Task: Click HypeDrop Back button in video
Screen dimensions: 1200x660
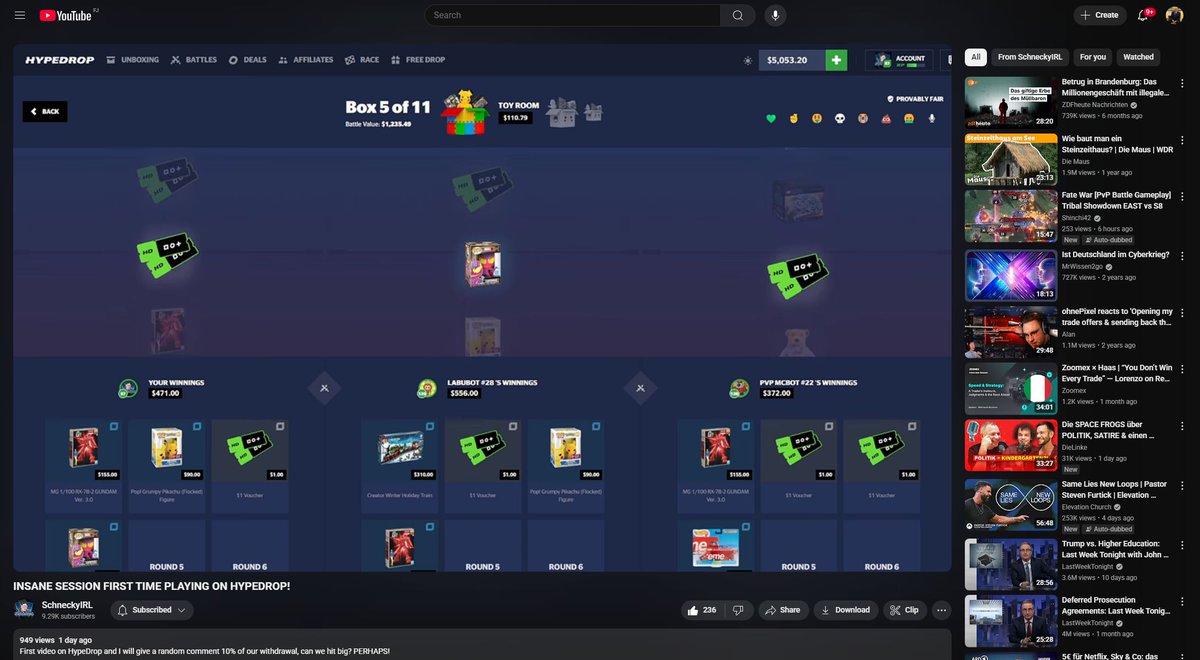Action: pyautogui.click(x=45, y=111)
